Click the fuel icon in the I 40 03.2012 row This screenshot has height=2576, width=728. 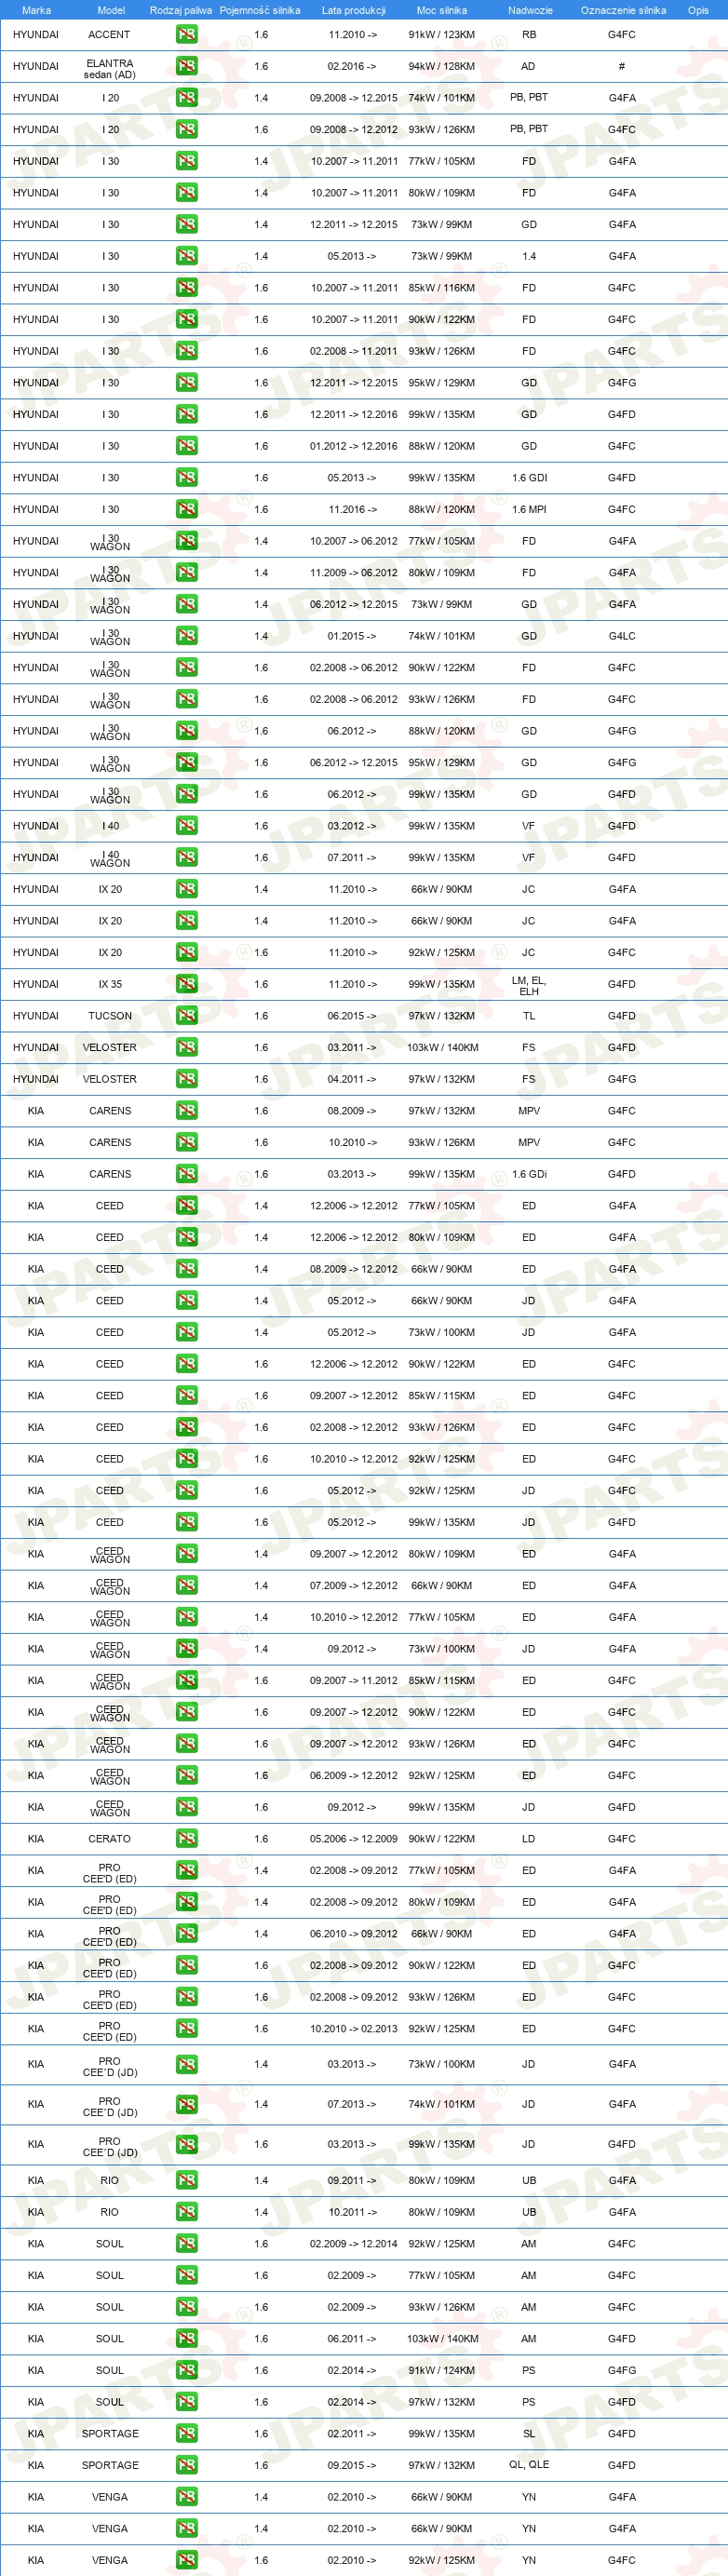pos(186,826)
